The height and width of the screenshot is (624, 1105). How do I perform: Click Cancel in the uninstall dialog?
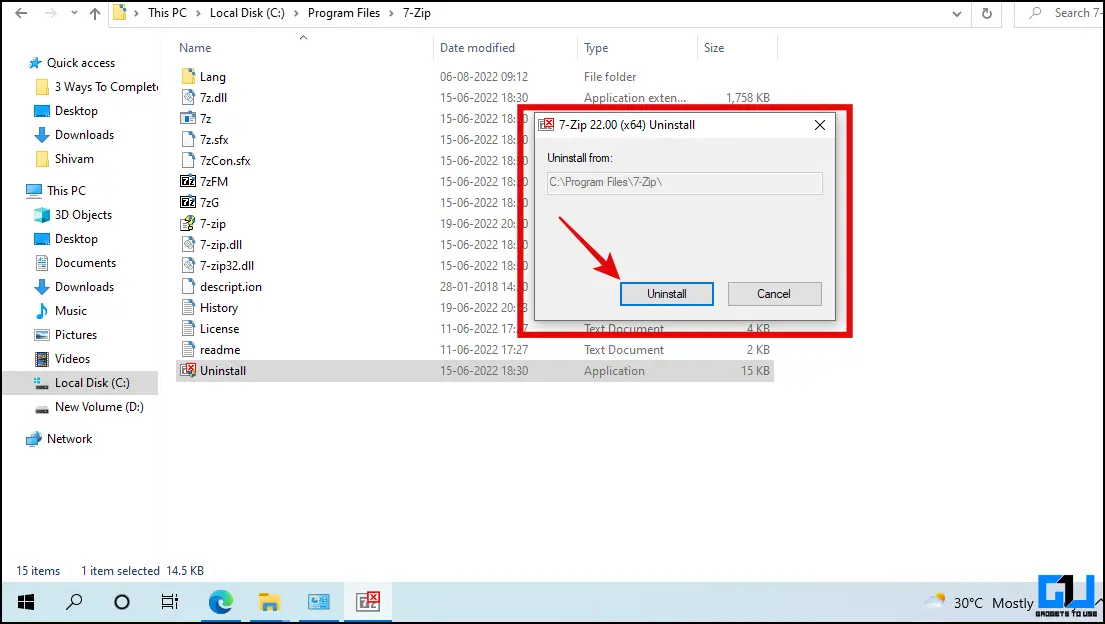coord(774,293)
